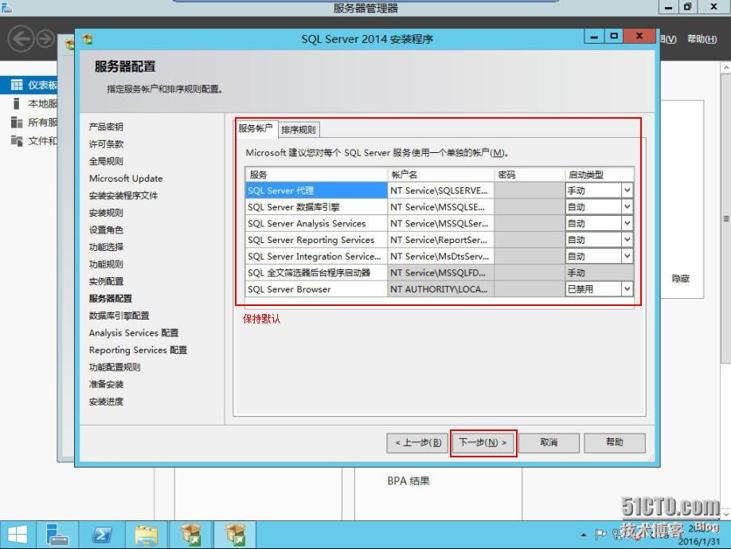
Task: Click the 下一步(N) button
Action: point(483,442)
